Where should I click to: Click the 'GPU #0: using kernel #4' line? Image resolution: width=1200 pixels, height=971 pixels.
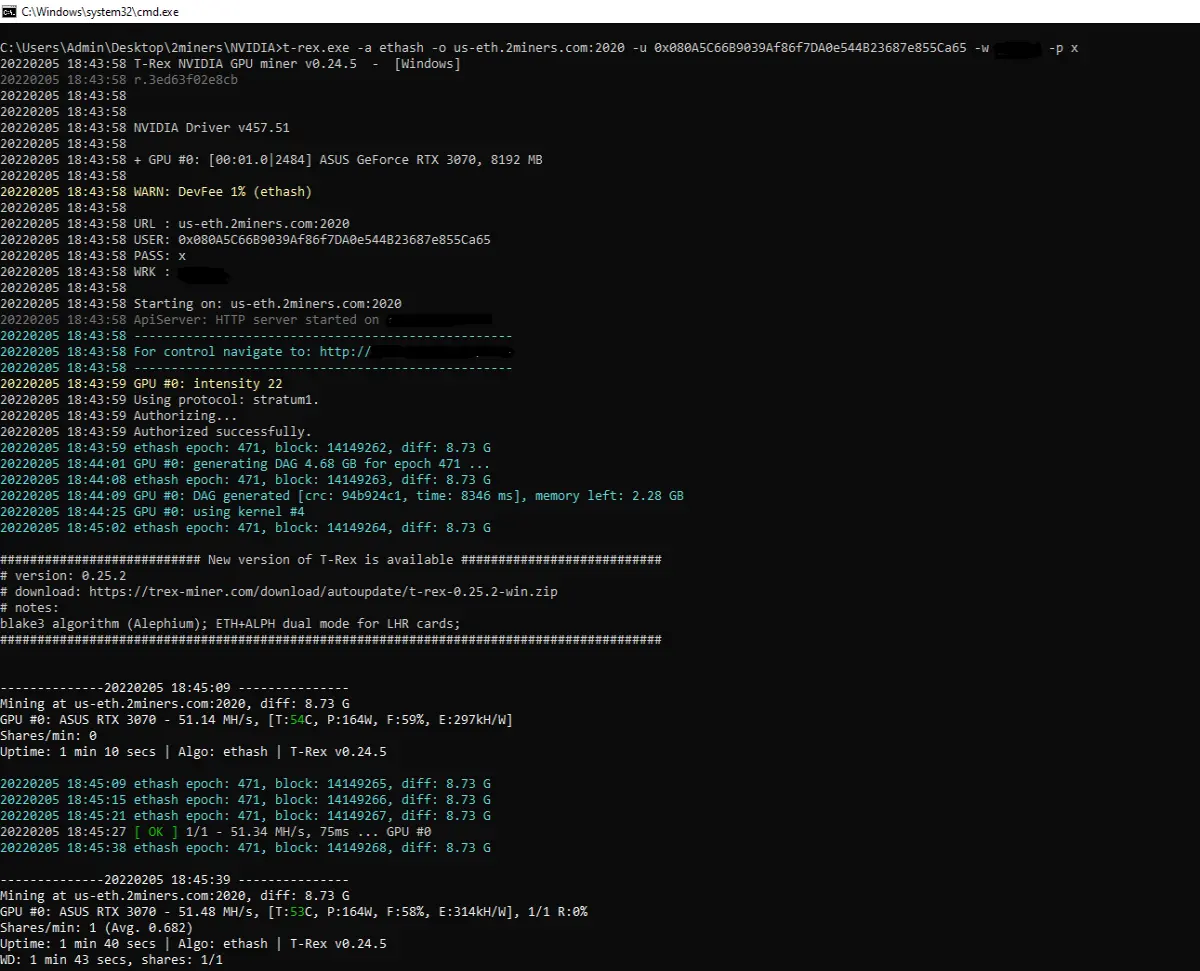152,512
